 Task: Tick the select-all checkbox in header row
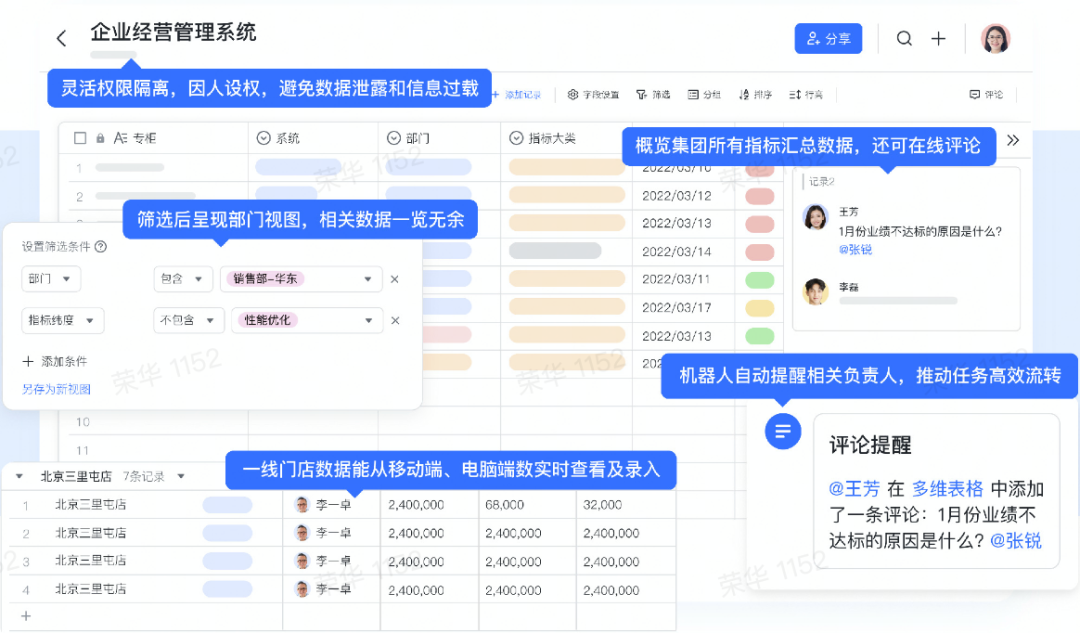(x=80, y=138)
